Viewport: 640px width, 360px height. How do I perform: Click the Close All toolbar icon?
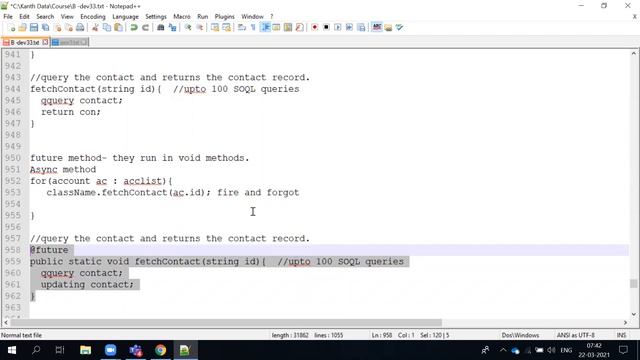[69, 27]
